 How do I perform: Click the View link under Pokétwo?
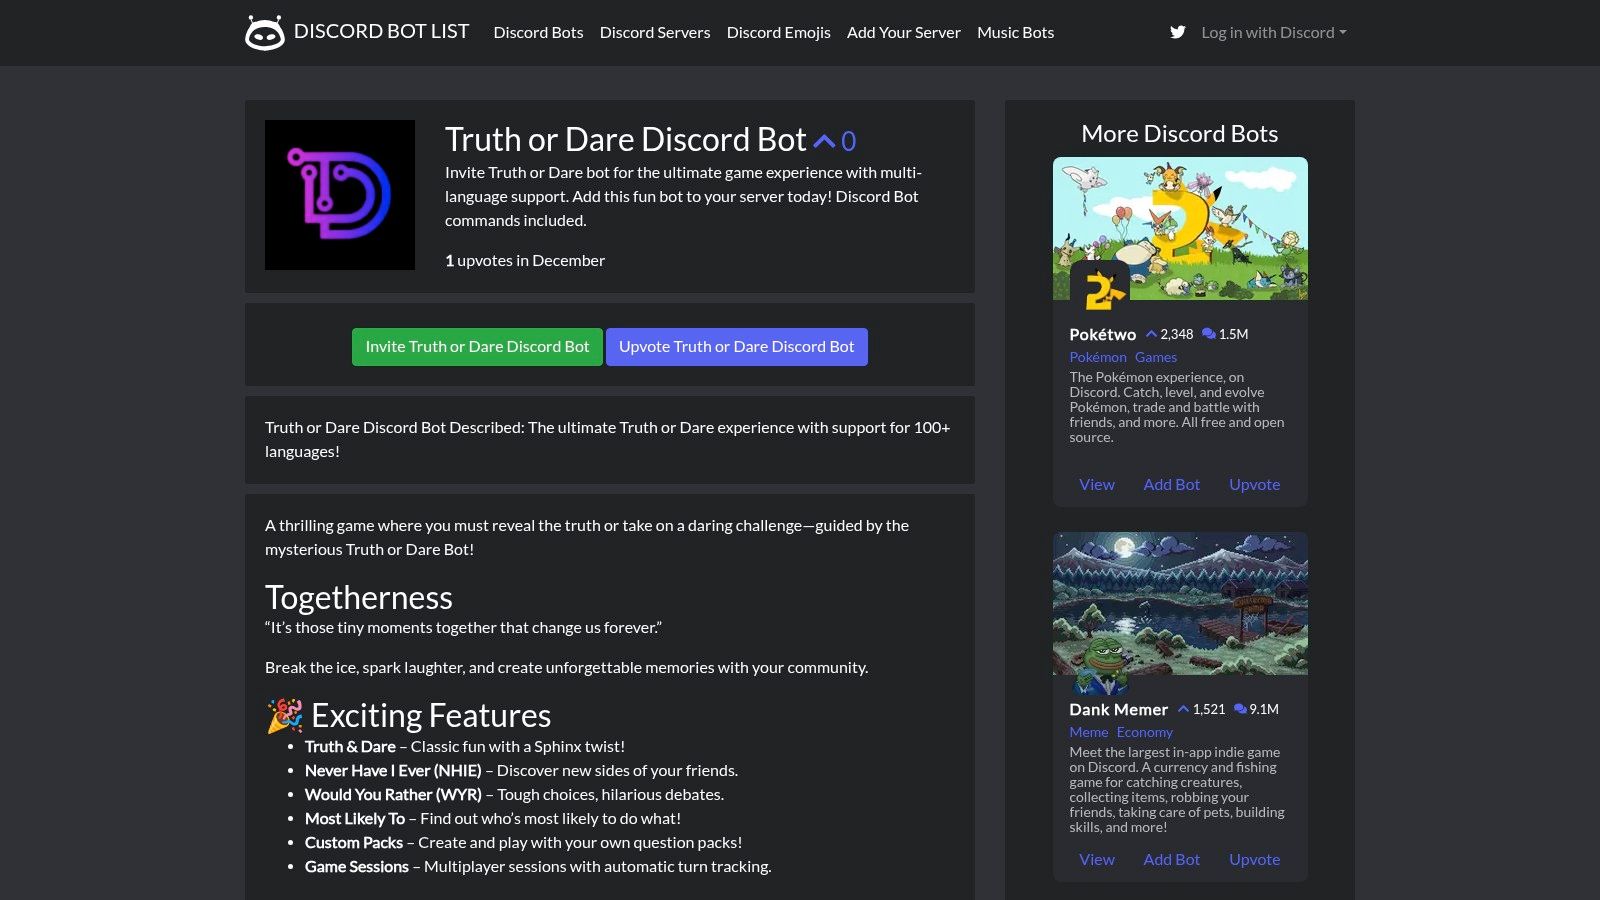[x=1096, y=484]
